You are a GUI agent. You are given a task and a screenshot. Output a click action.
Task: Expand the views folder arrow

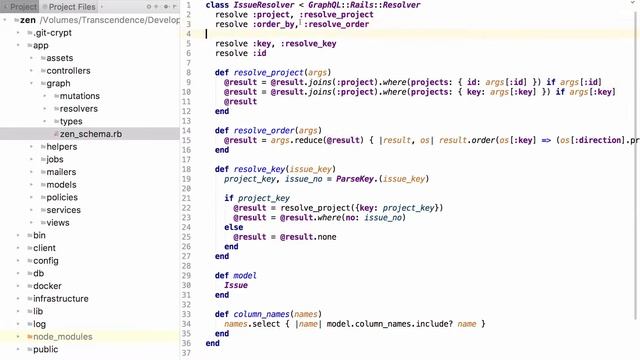pos(31,222)
